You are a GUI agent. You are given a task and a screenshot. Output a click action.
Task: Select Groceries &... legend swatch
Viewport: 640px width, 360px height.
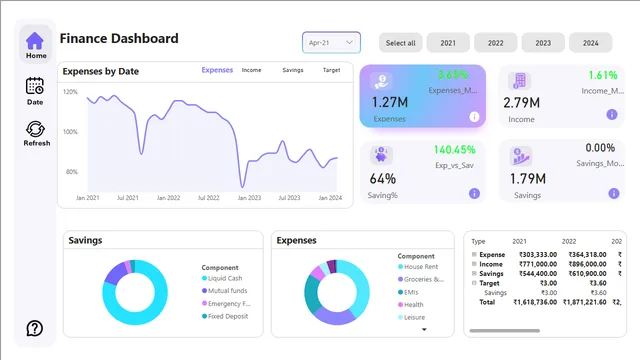click(x=400, y=279)
